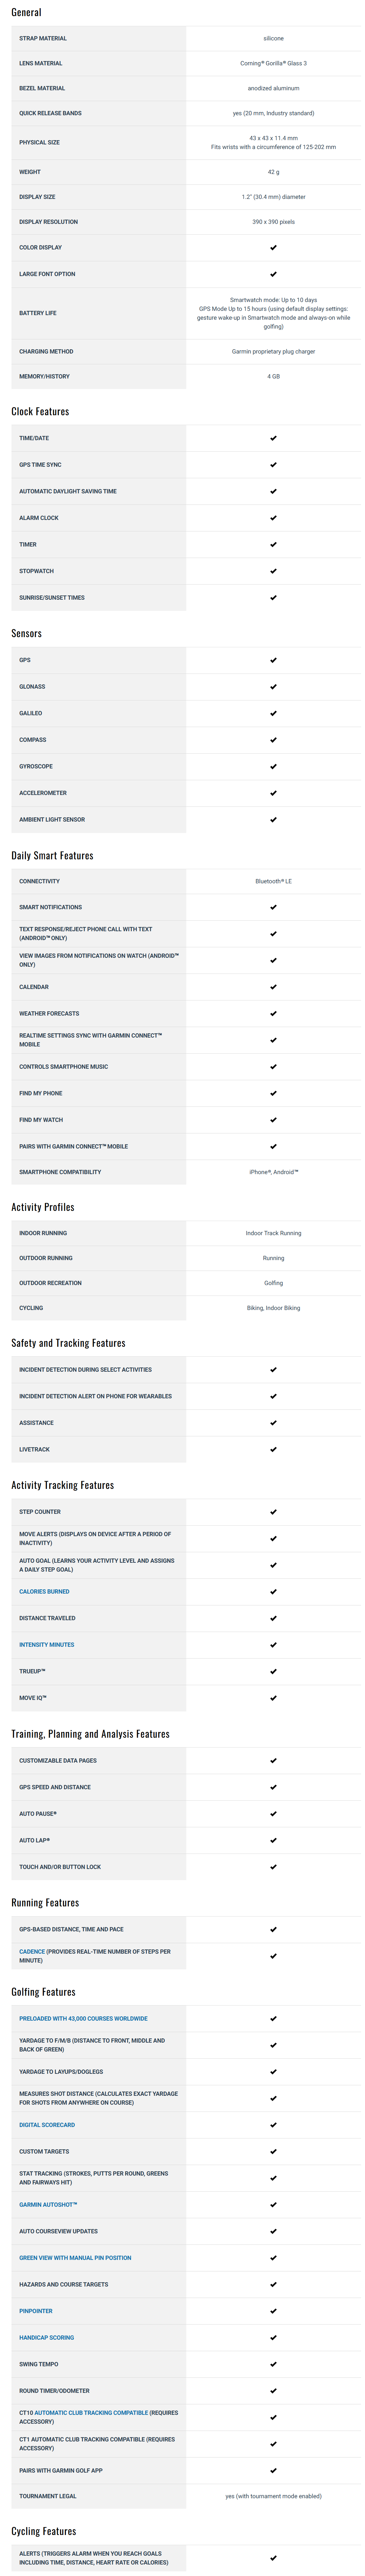Click the LiveTrack row checkmark

click(273, 1449)
